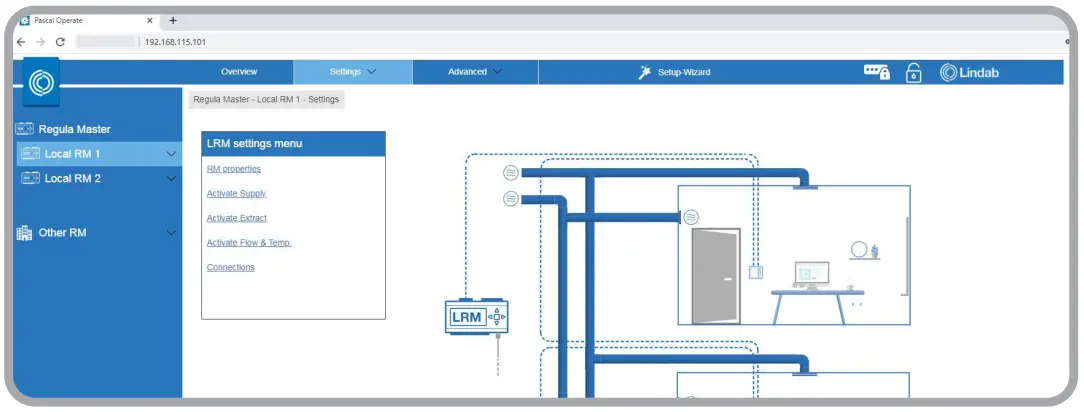This screenshot has height=412, width=1084.
Task: Click the LRM controller unit in diagram
Action: pyautogui.click(x=476, y=317)
